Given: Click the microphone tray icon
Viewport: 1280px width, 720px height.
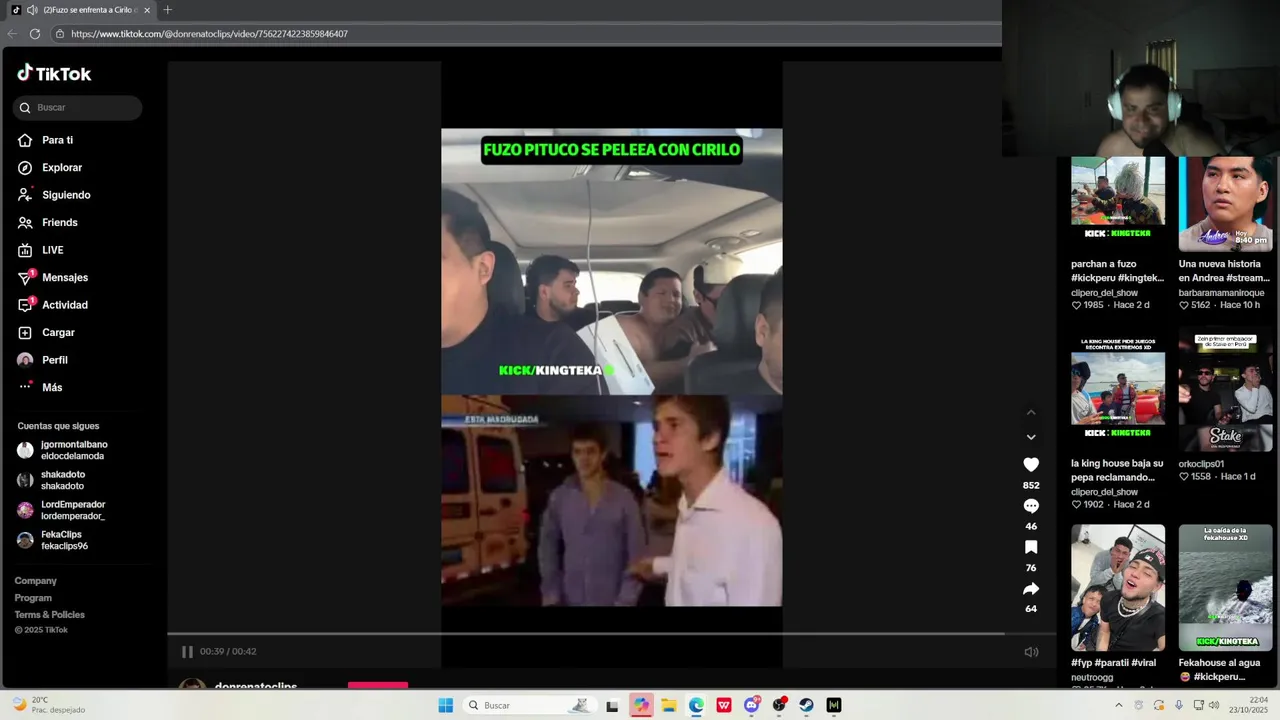Looking at the screenshot, I should 1179,705.
